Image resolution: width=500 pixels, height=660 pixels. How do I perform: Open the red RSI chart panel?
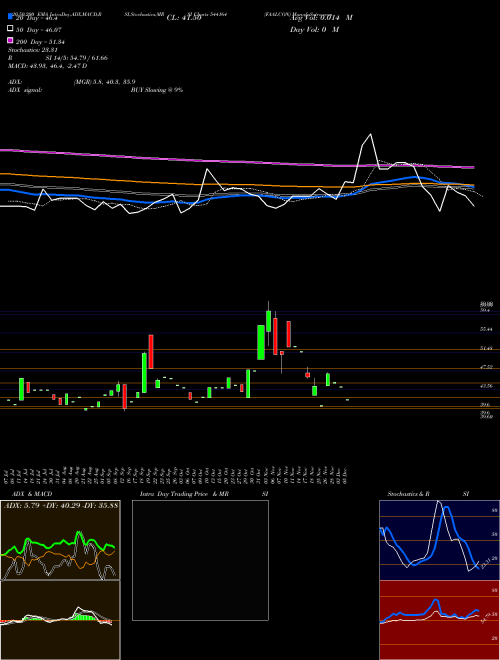point(439,620)
